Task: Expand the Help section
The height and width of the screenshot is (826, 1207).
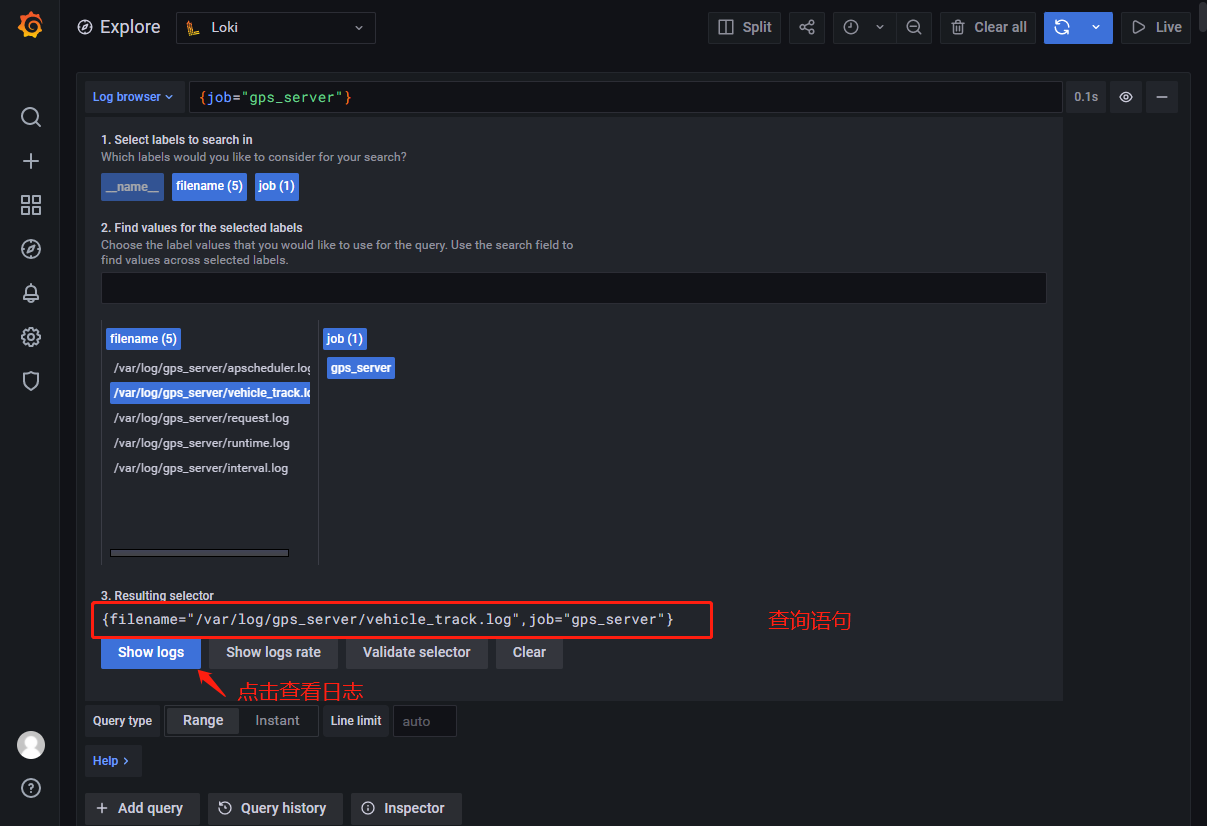Action: (112, 761)
